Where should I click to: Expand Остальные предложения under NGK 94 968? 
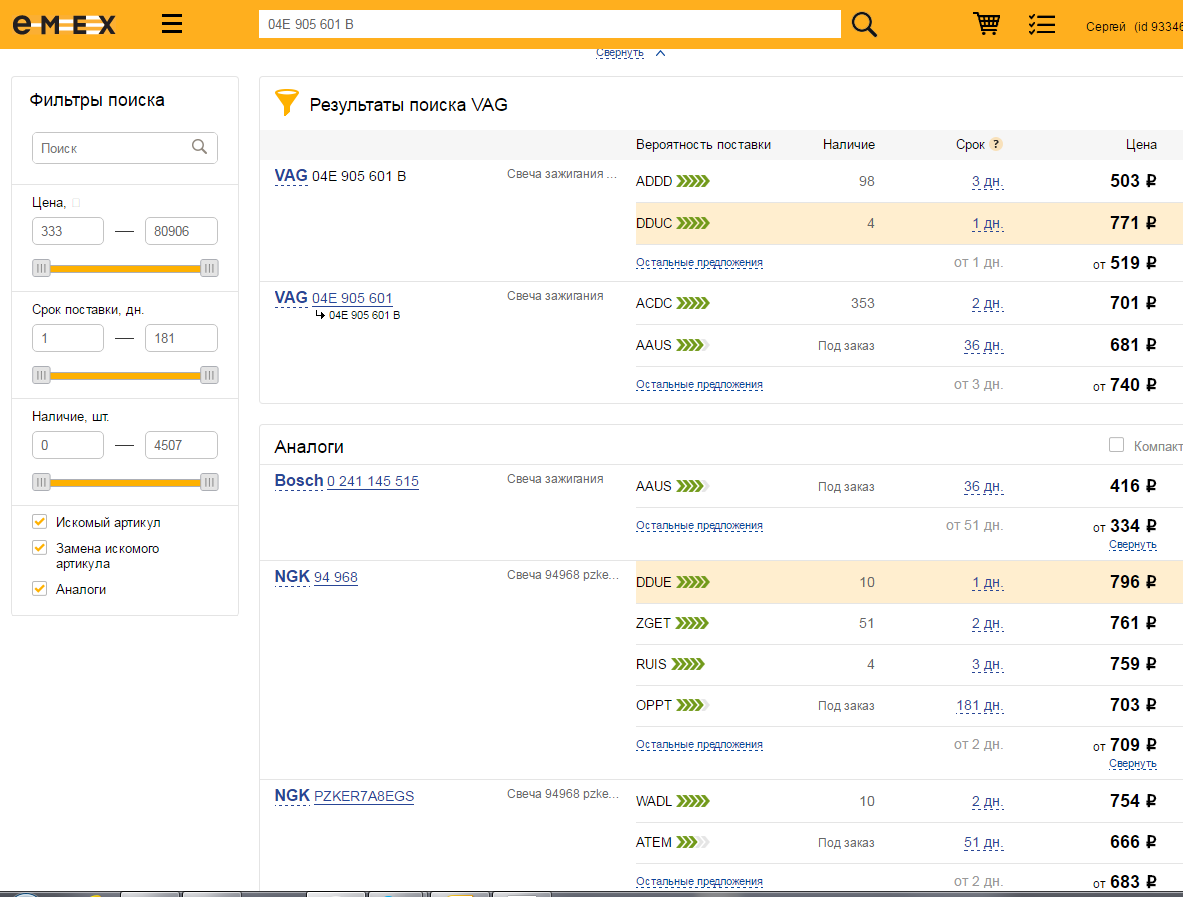699,745
